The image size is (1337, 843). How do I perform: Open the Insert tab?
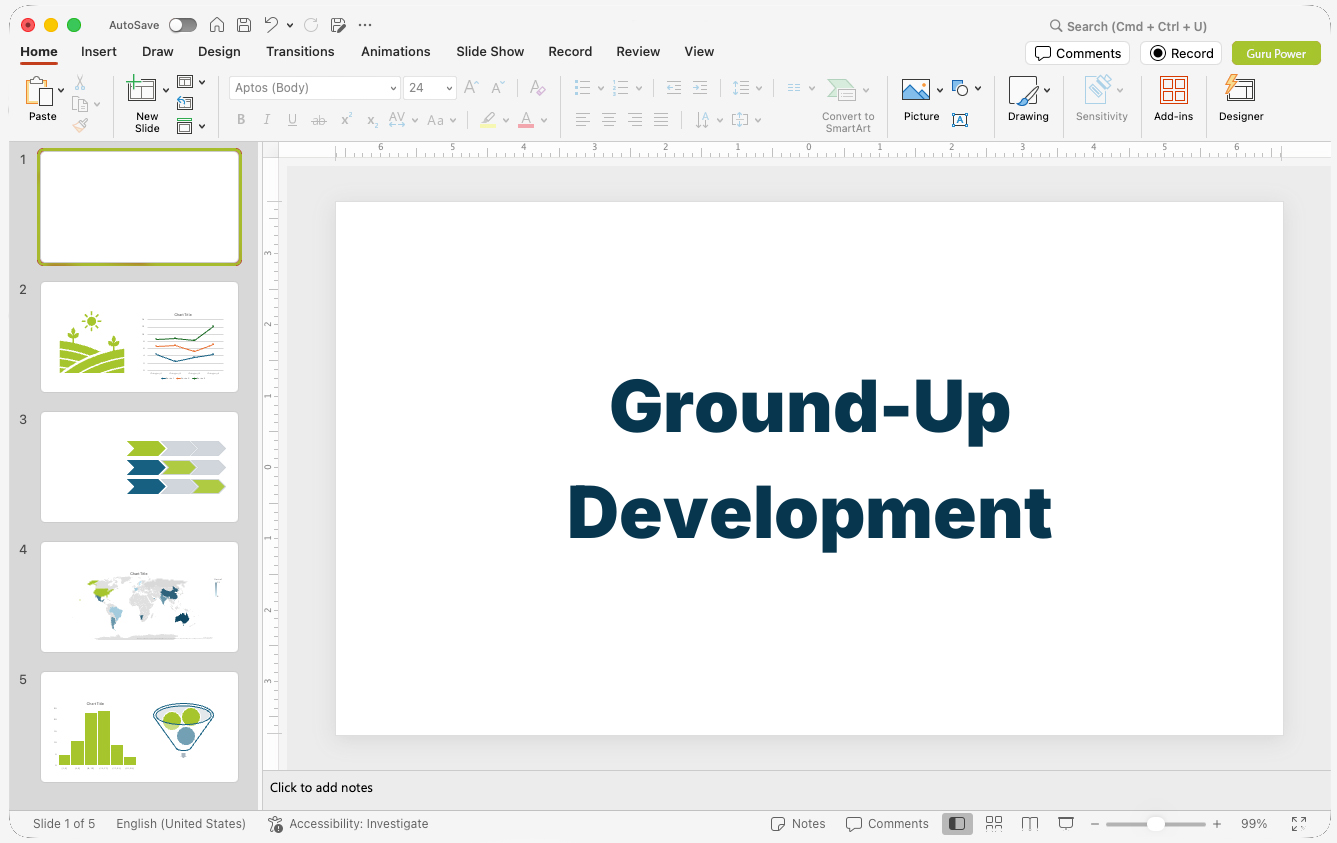tap(99, 51)
